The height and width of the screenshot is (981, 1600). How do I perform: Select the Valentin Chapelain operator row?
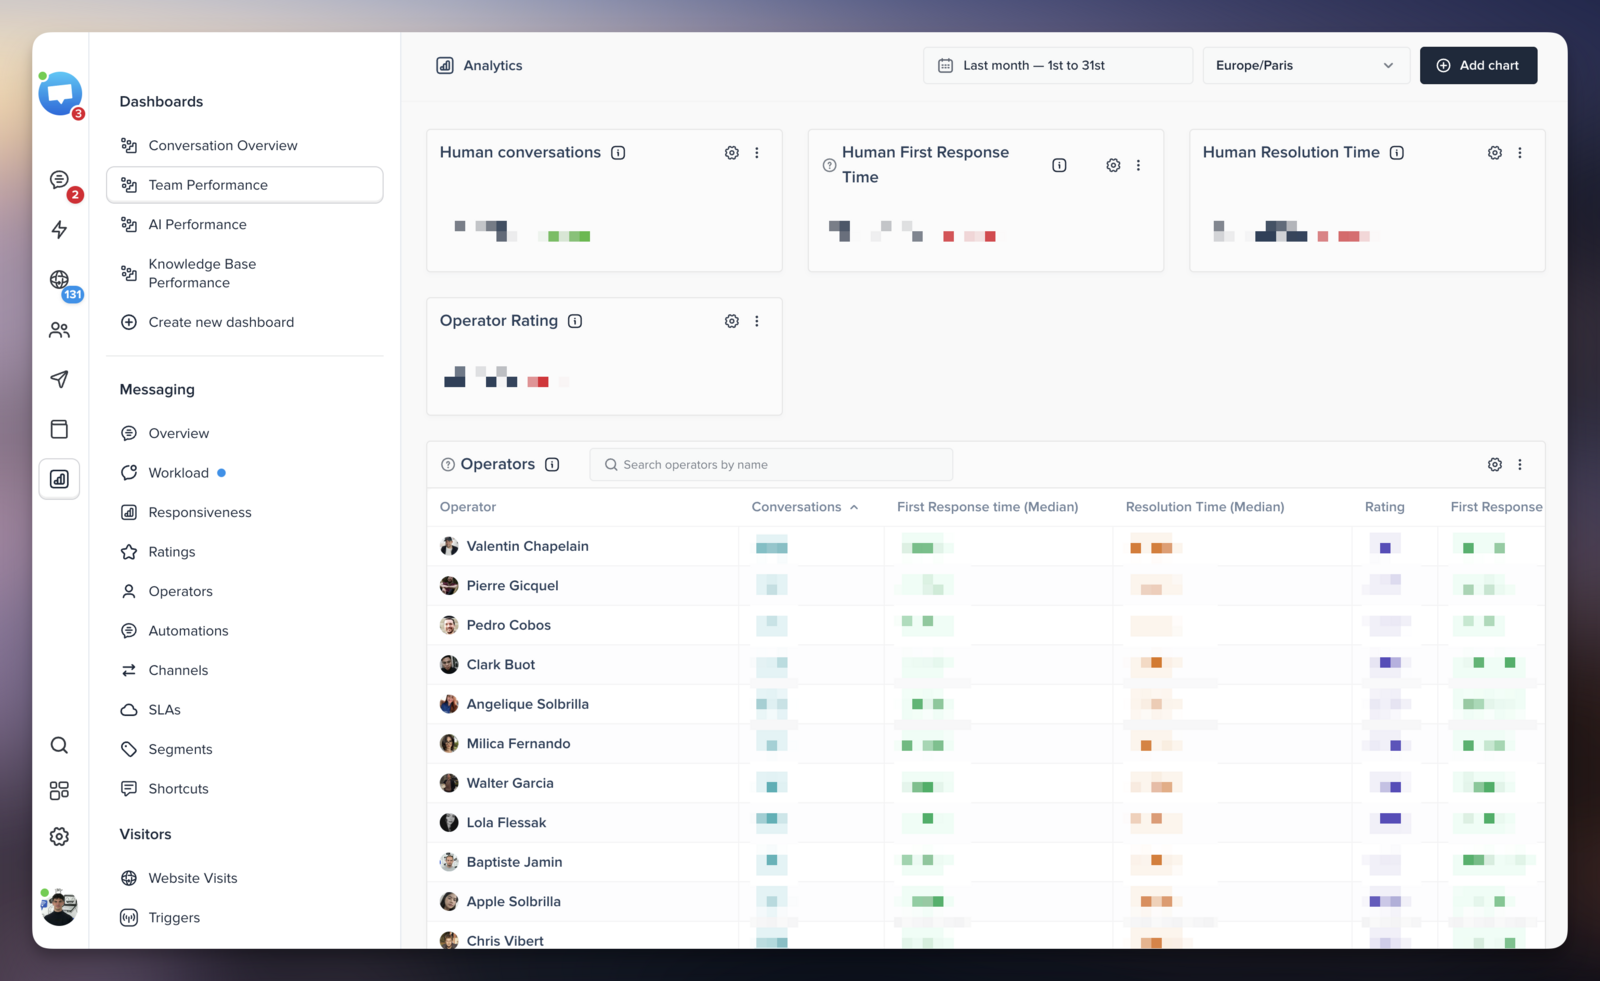[x=985, y=546]
